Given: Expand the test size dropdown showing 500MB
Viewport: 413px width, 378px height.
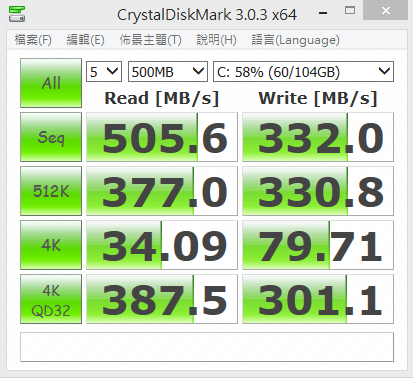Looking at the screenshot, I should tap(168, 71).
